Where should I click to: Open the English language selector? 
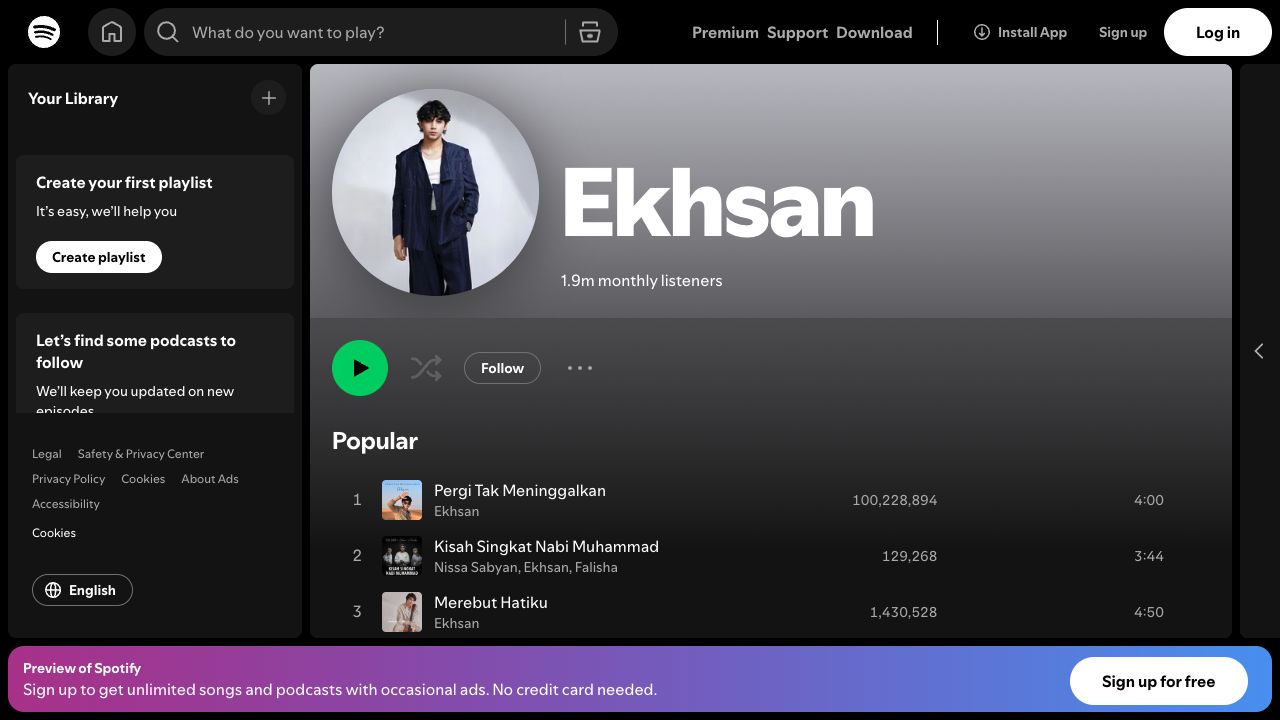pos(82,590)
